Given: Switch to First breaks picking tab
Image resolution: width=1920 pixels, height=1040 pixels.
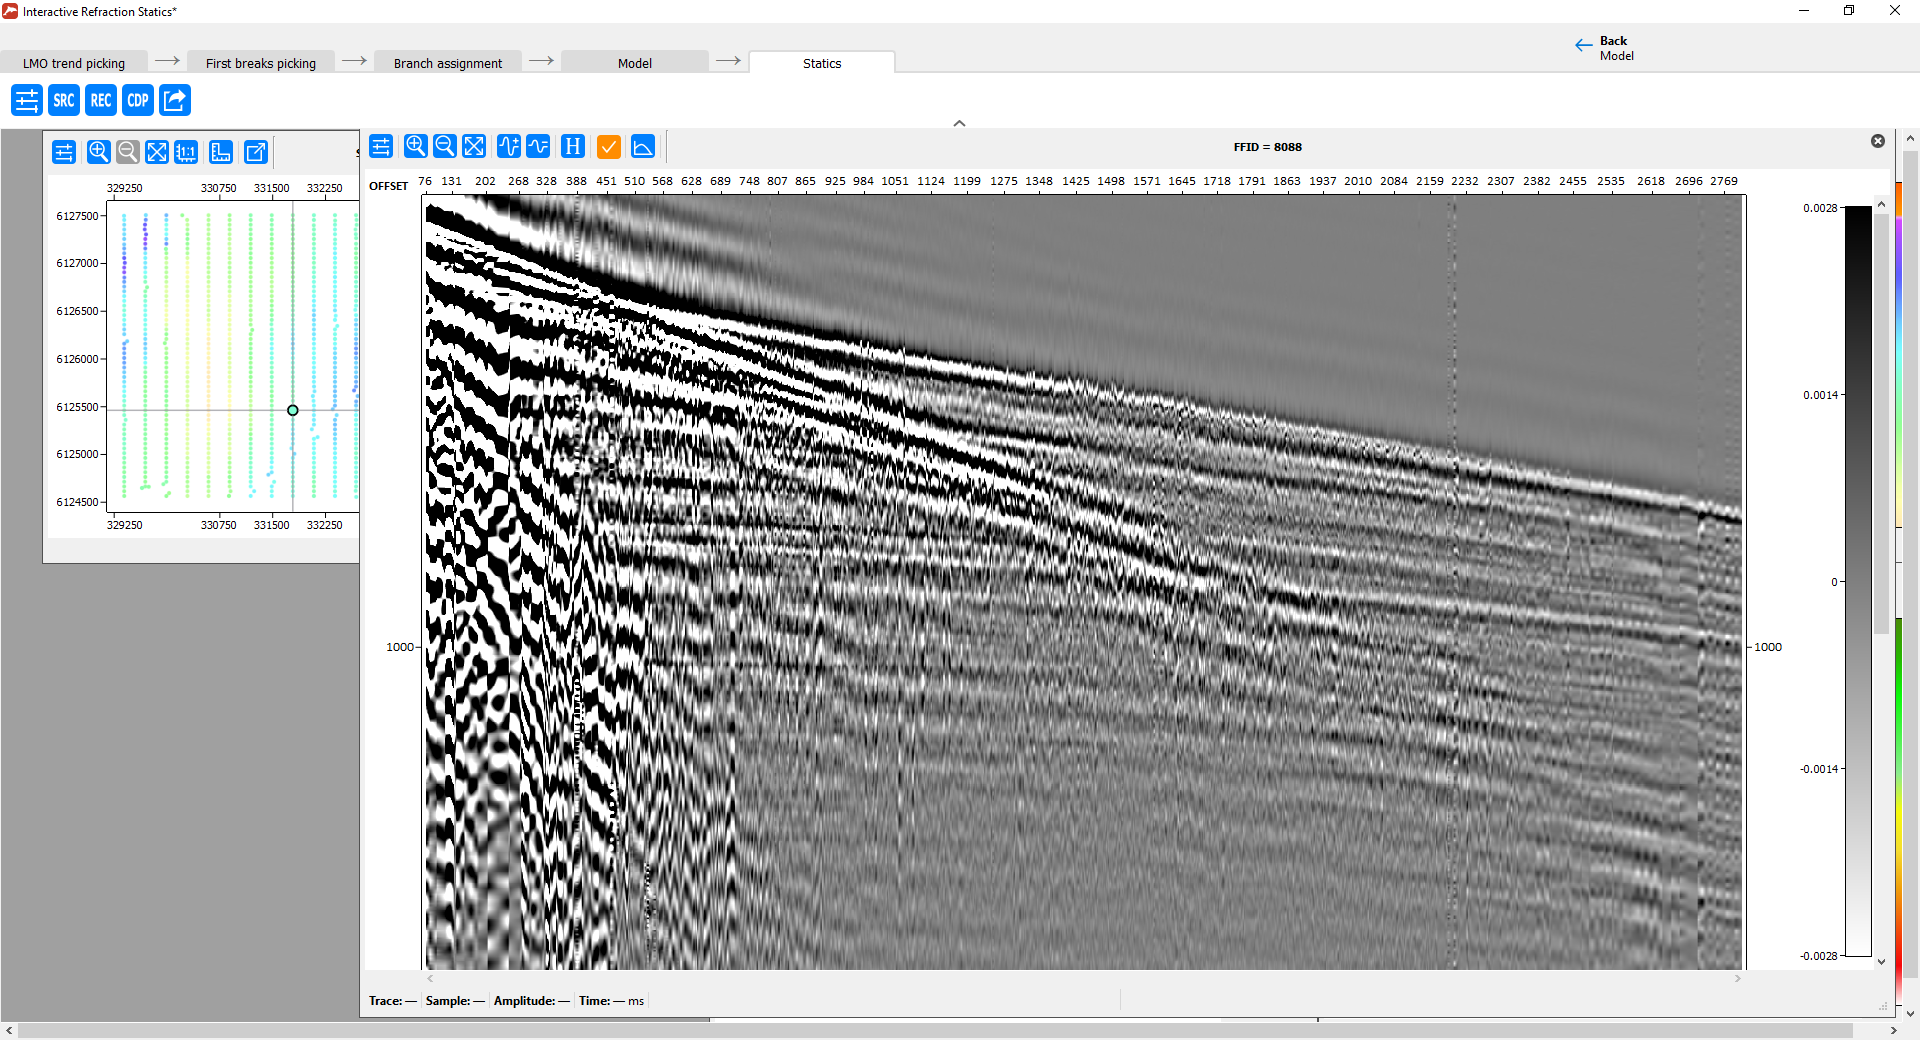Looking at the screenshot, I should [x=261, y=63].
